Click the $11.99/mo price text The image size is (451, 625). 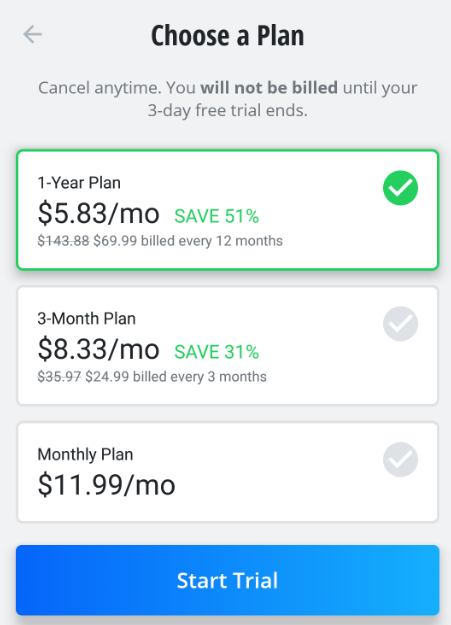pyautogui.click(x=106, y=485)
